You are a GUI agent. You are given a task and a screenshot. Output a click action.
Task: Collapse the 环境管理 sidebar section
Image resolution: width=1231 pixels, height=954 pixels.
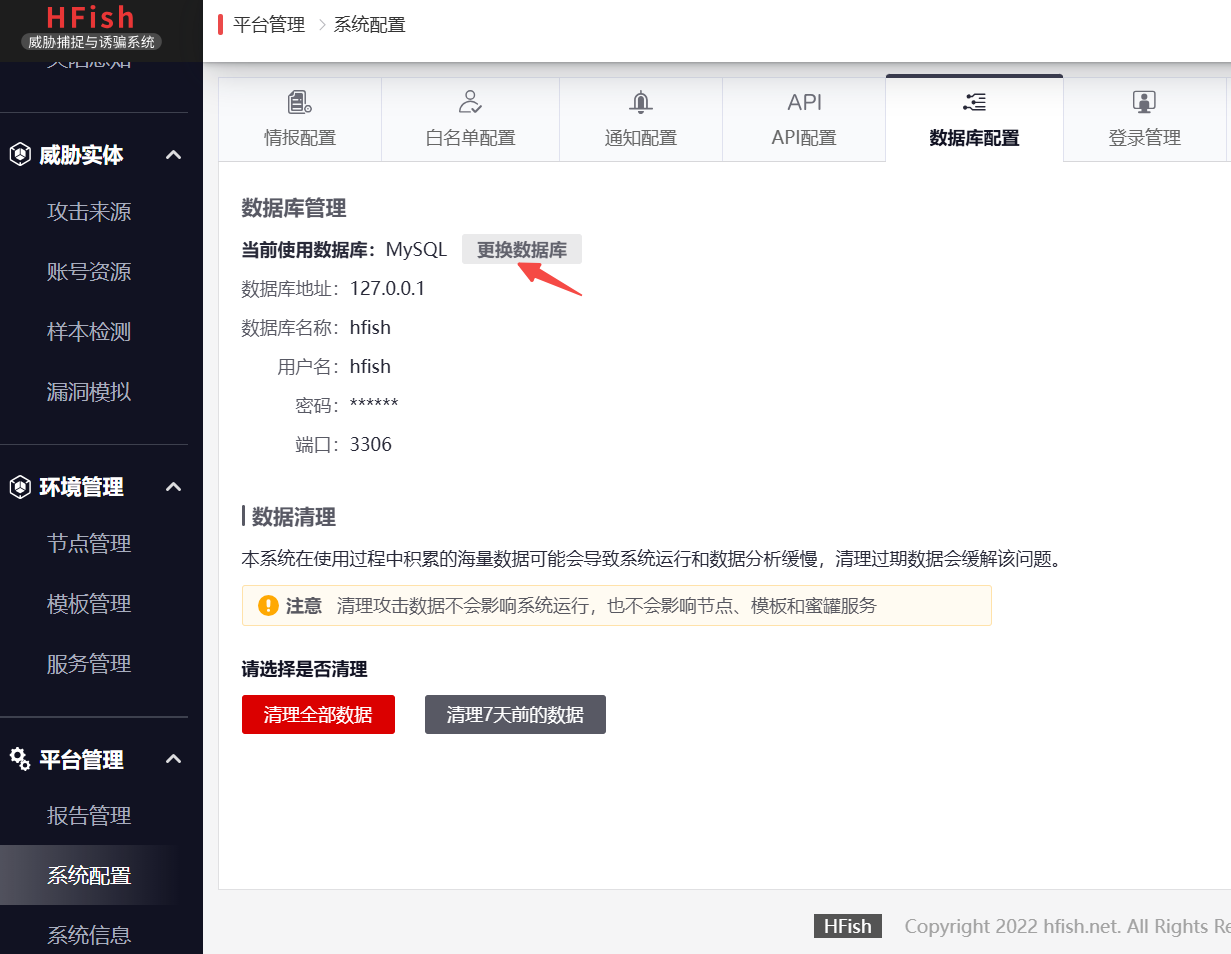coord(173,487)
